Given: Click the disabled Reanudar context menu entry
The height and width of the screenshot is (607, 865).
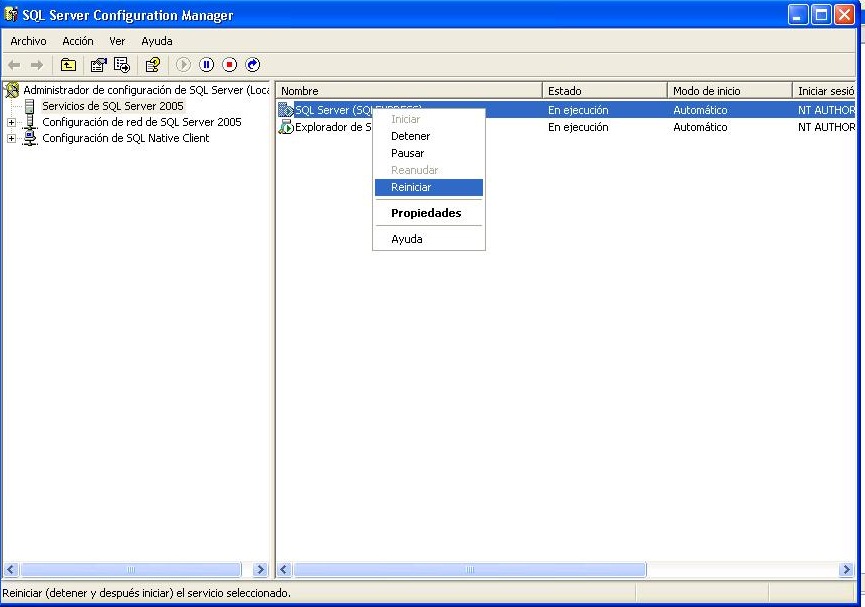Looking at the screenshot, I should (x=429, y=170).
